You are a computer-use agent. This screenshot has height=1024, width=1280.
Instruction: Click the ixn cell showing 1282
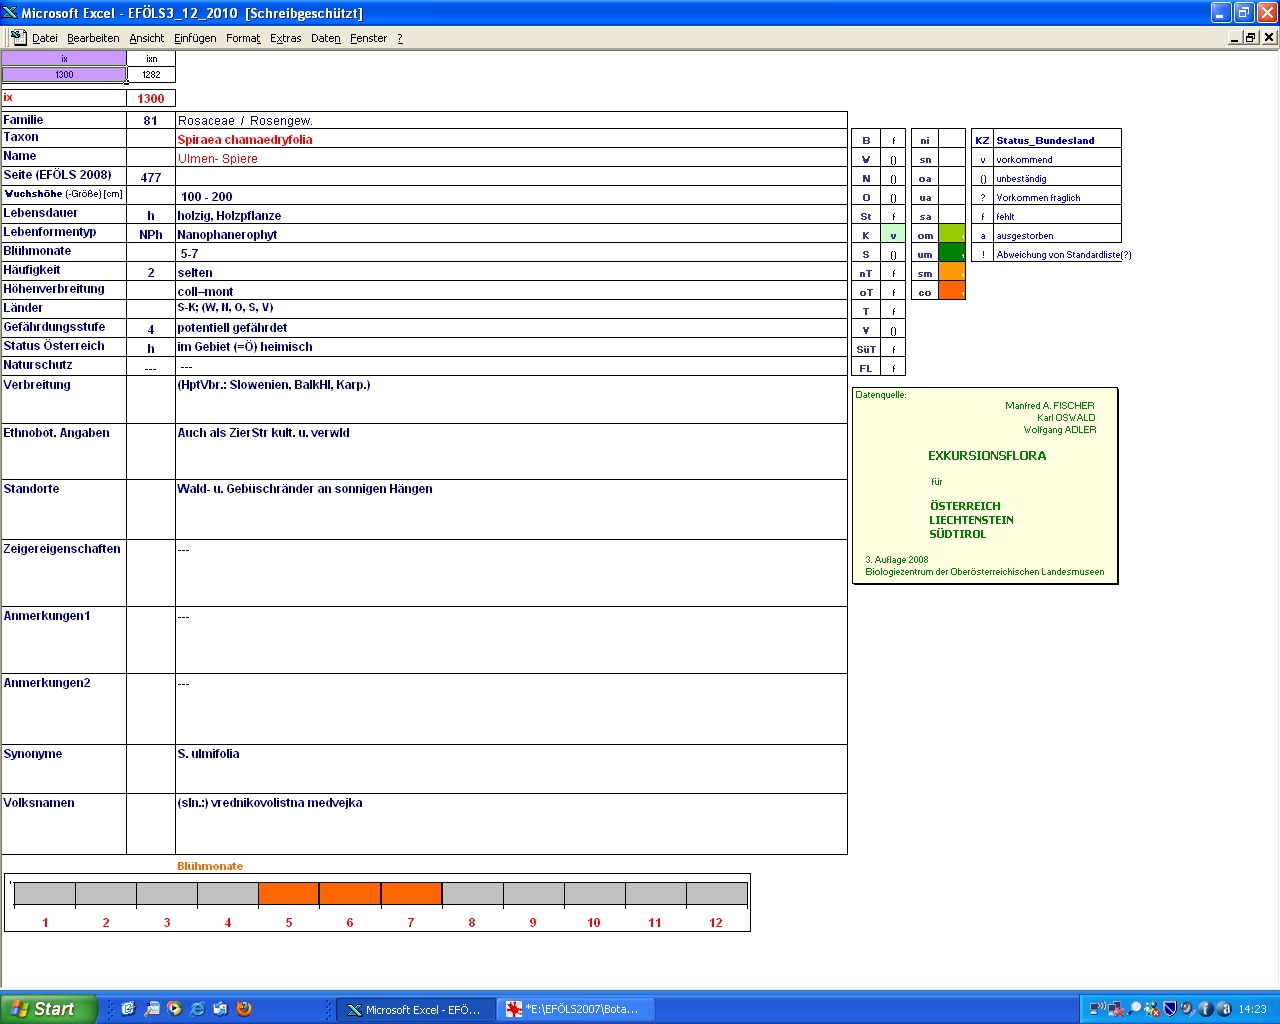coord(151,74)
